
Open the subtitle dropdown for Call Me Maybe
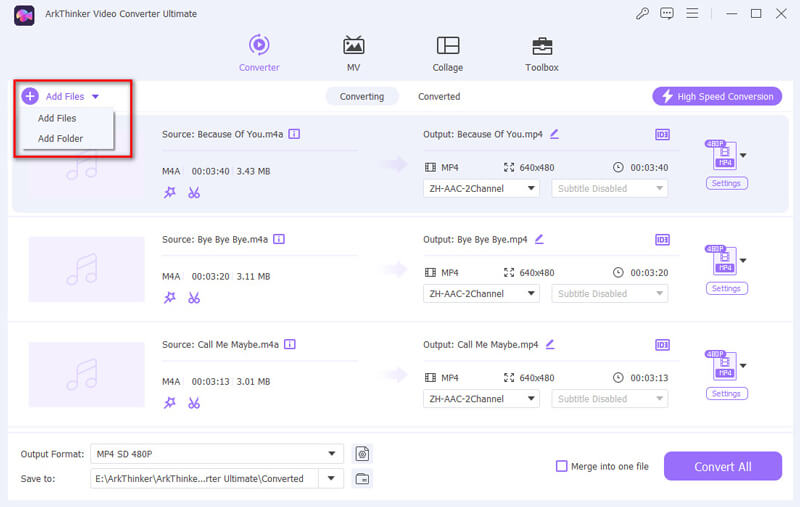coord(610,399)
